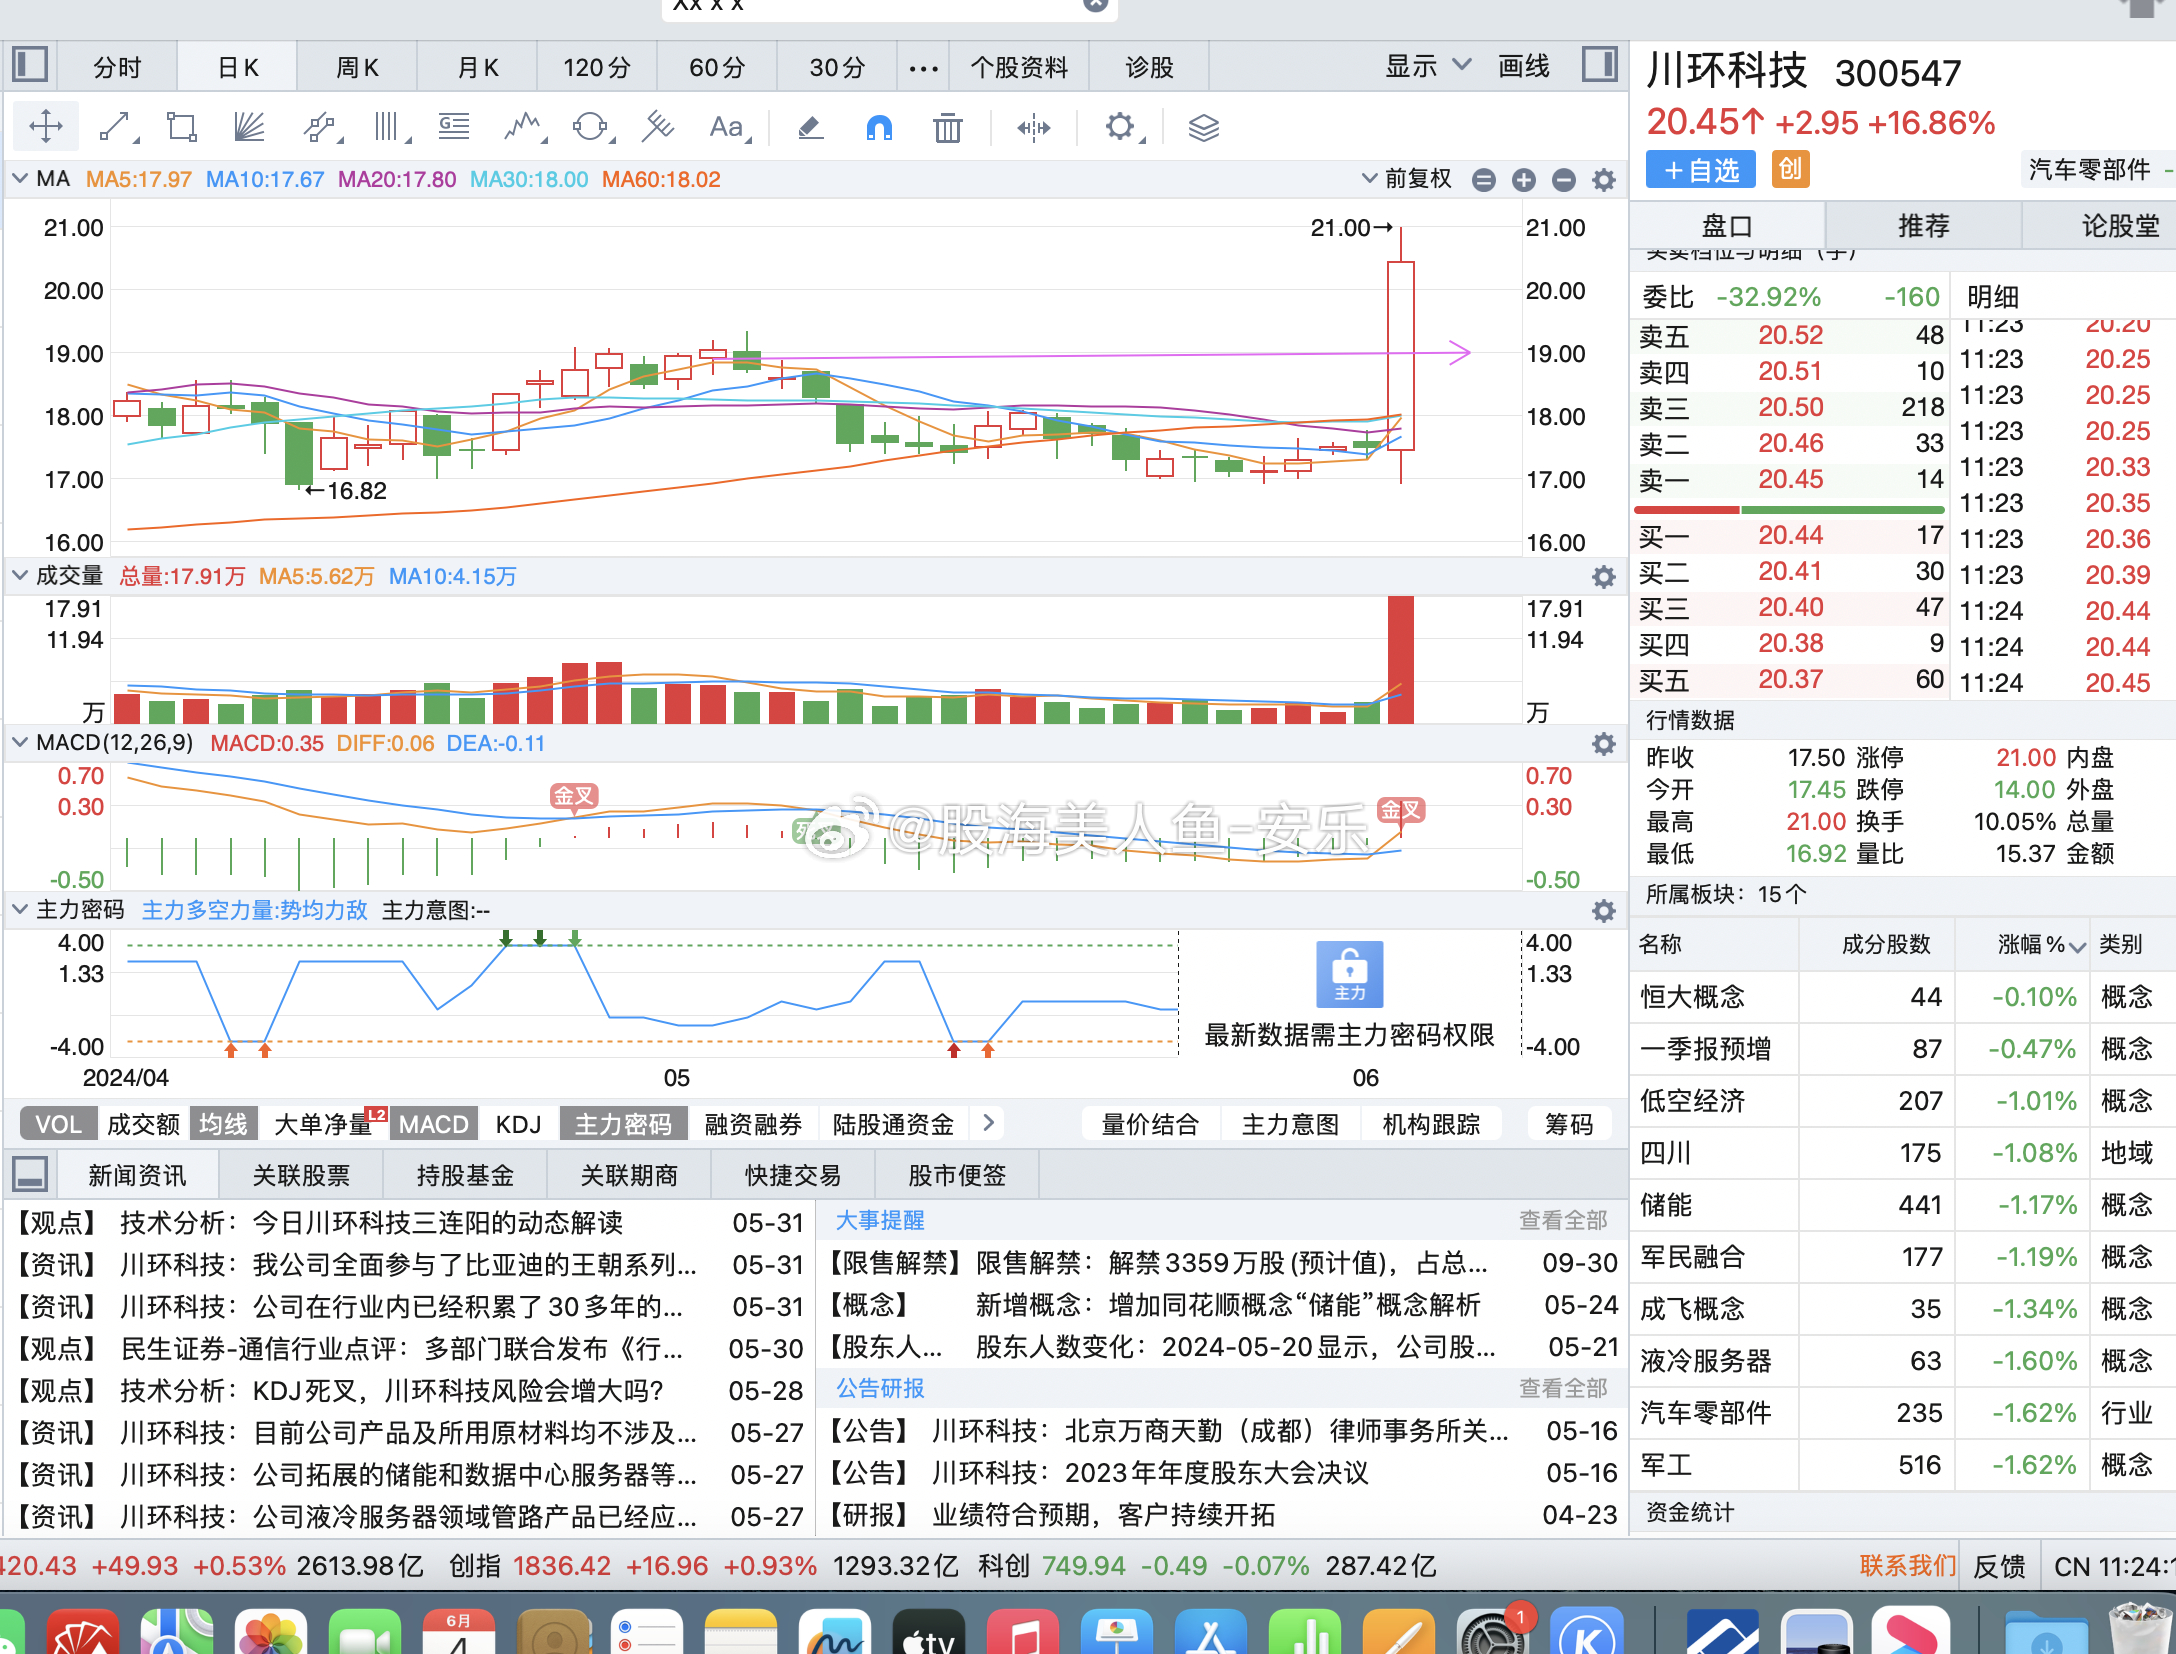Select the wave pattern drawing tool

point(524,127)
